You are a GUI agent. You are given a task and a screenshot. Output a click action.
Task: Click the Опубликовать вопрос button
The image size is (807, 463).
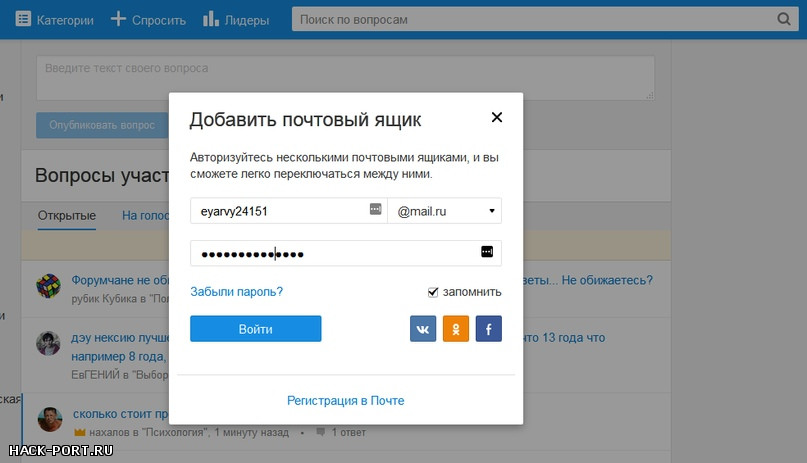102,125
